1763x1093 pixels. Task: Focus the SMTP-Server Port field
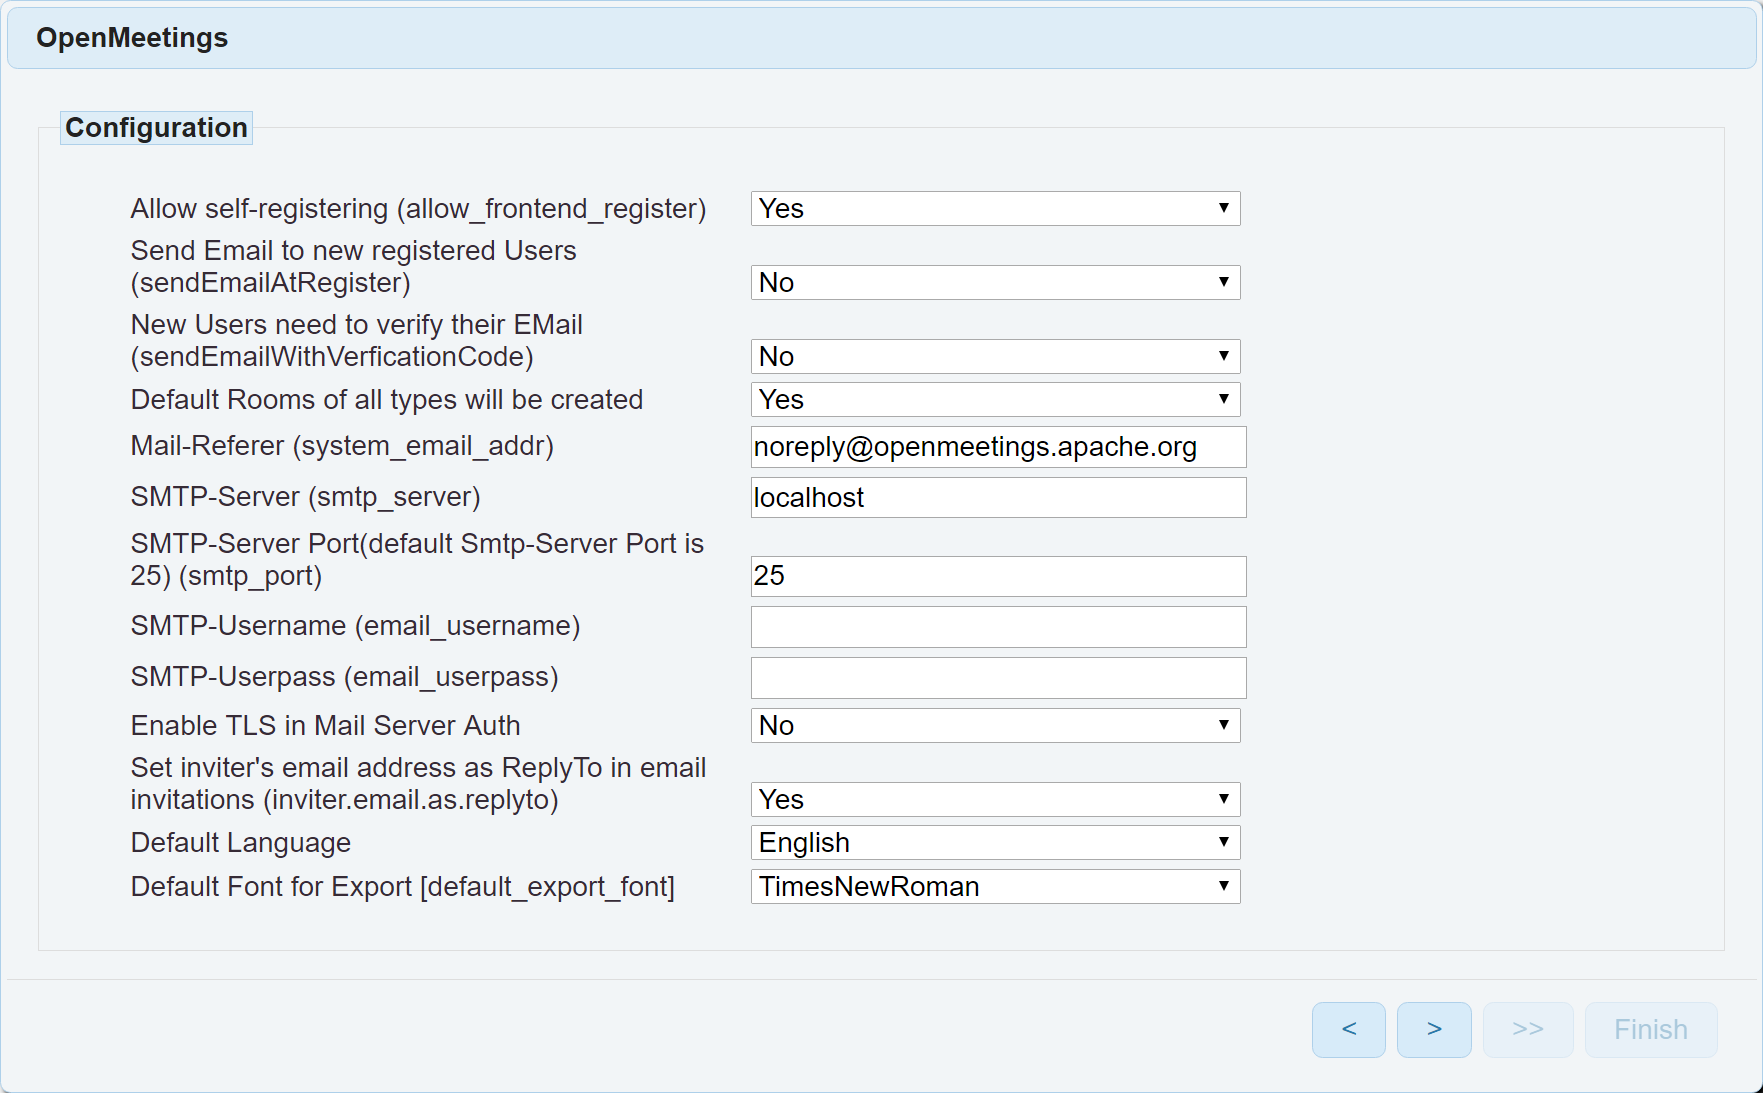998,576
